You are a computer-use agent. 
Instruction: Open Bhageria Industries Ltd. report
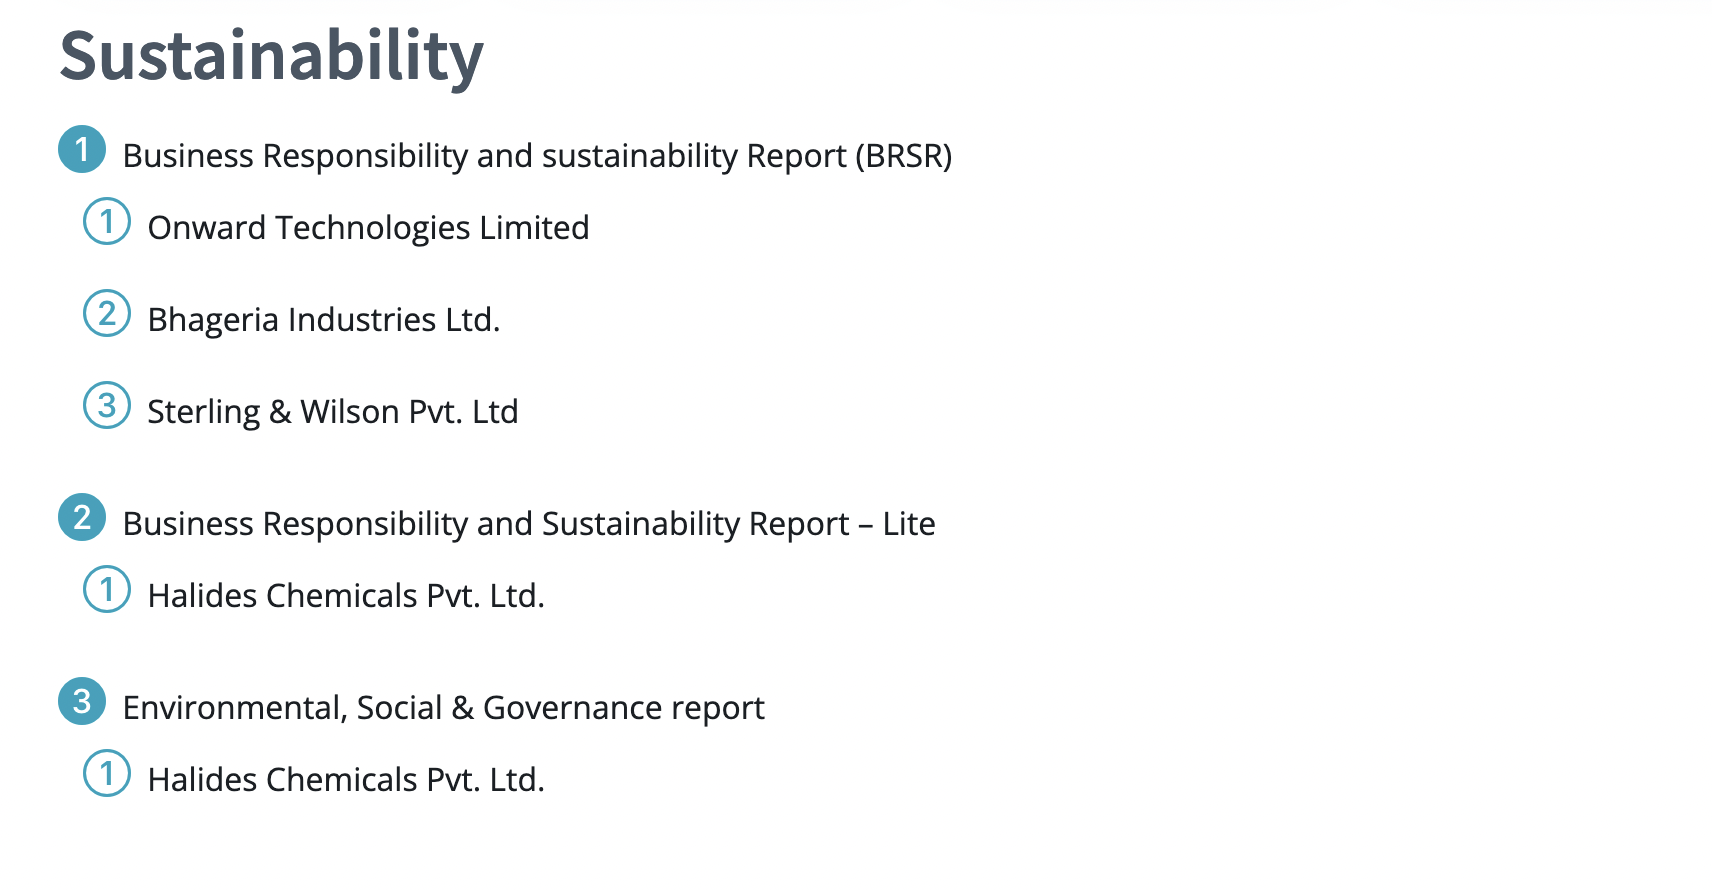pos(324,320)
